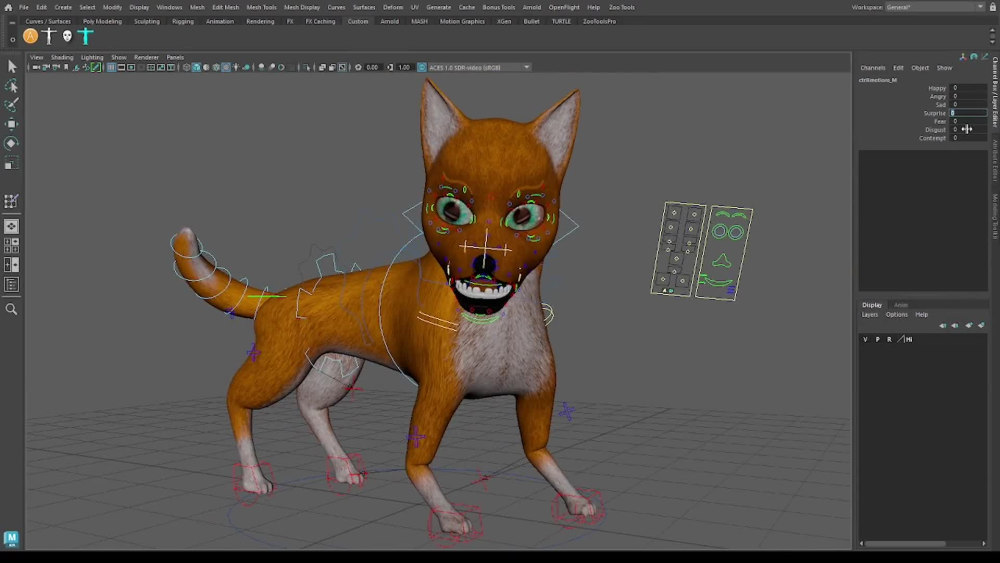Open Layers menu in layer editor

tap(870, 314)
